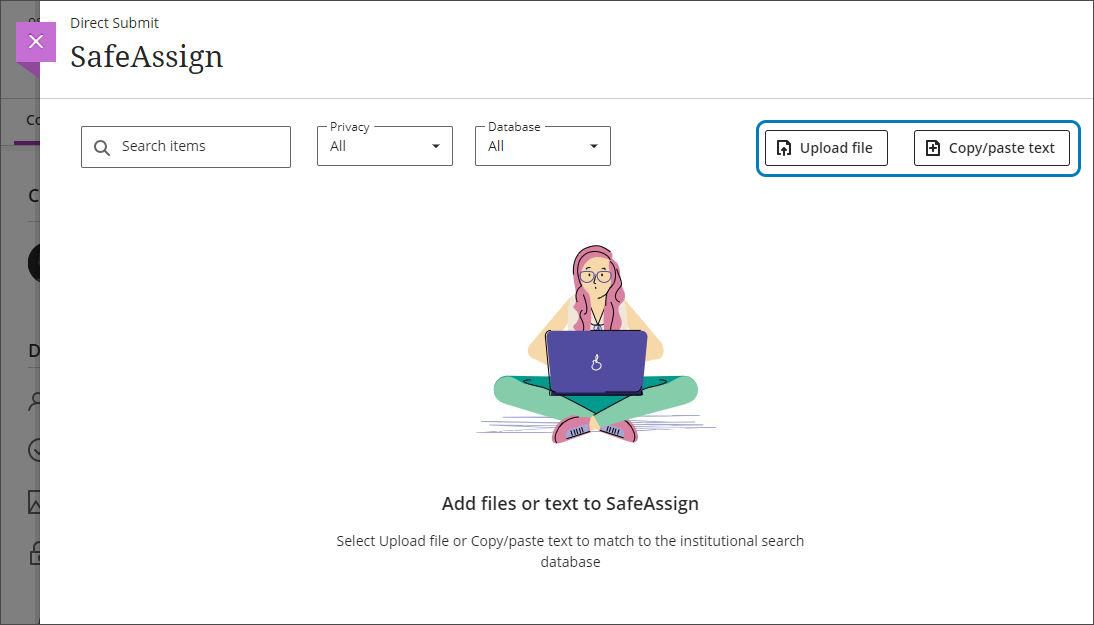Click the upload icon on Upload file
The height and width of the screenshot is (625, 1094).
[785, 148]
